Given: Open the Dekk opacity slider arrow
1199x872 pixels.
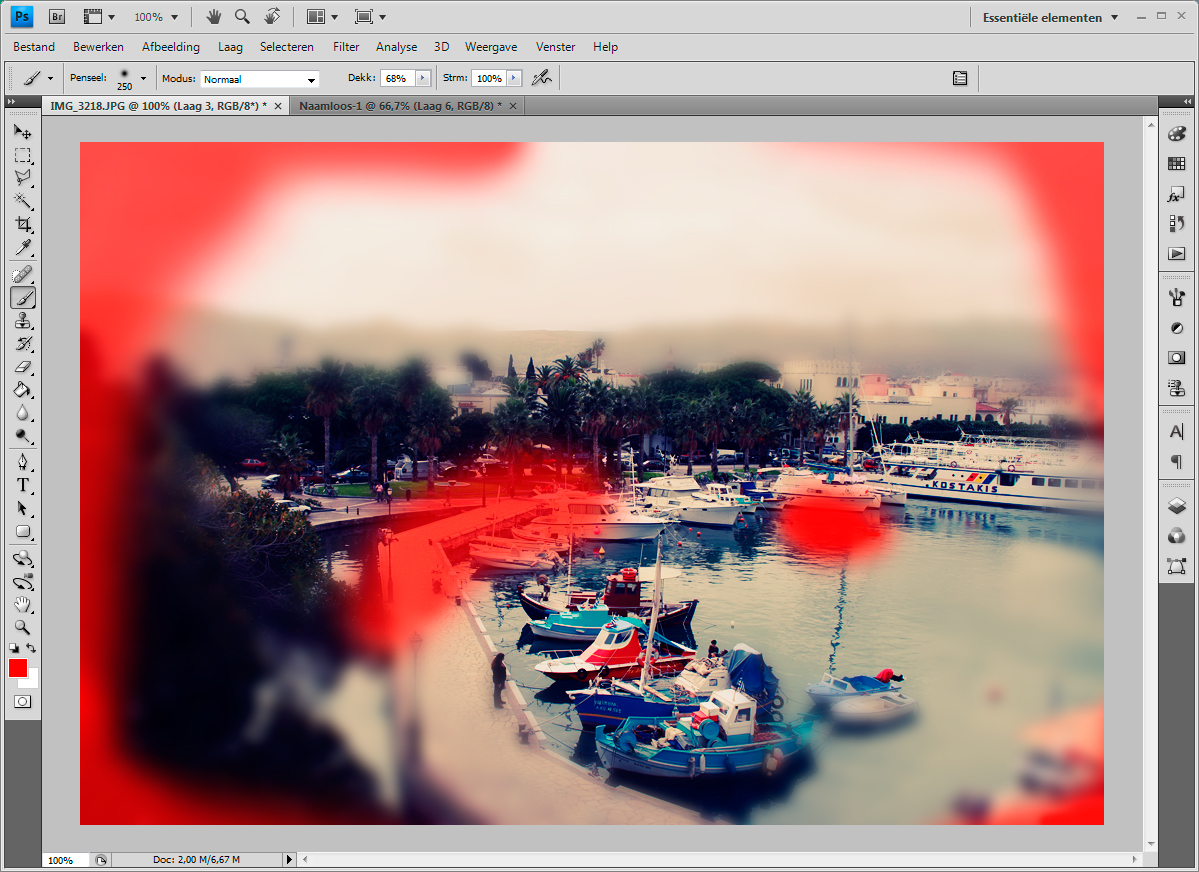Looking at the screenshot, I should [x=423, y=78].
